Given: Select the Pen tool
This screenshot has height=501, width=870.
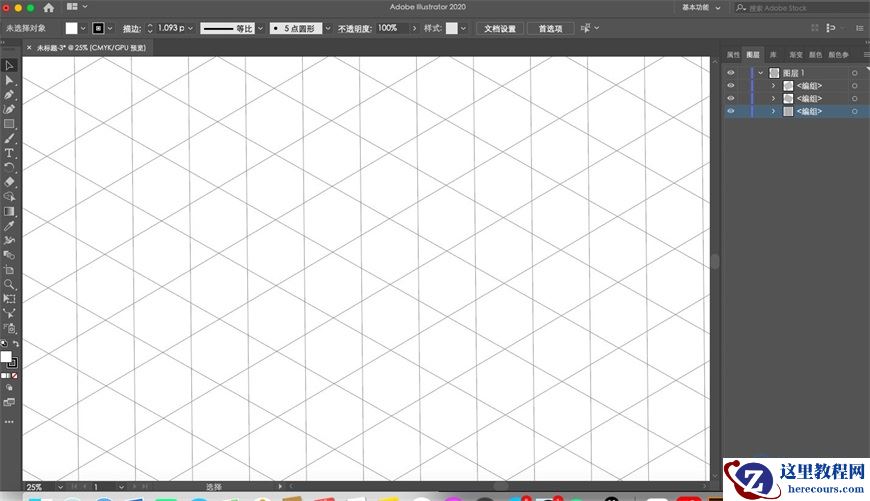Looking at the screenshot, I should point(9,95).
